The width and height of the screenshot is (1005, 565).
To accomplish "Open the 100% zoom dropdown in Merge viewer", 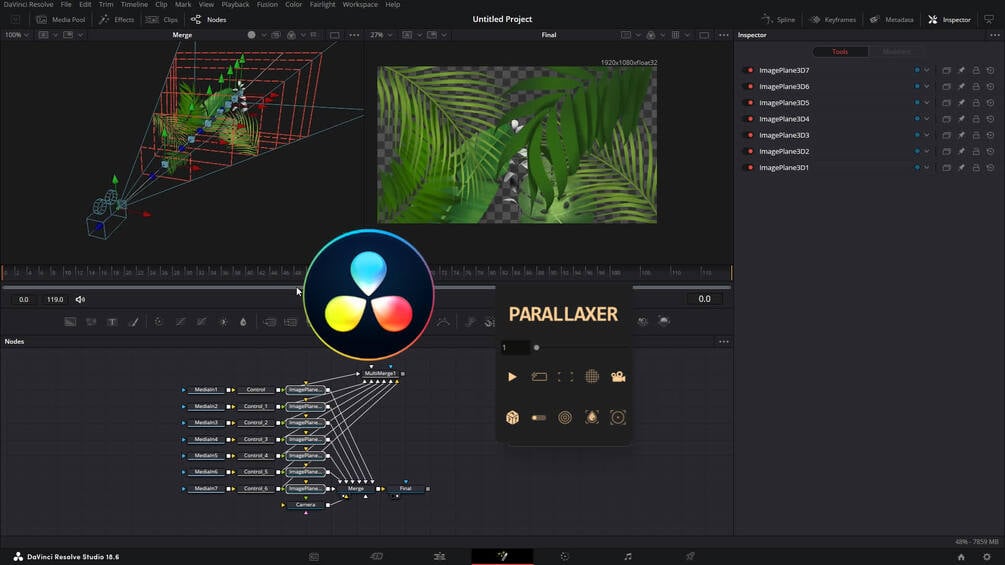I will coord(17,35).
